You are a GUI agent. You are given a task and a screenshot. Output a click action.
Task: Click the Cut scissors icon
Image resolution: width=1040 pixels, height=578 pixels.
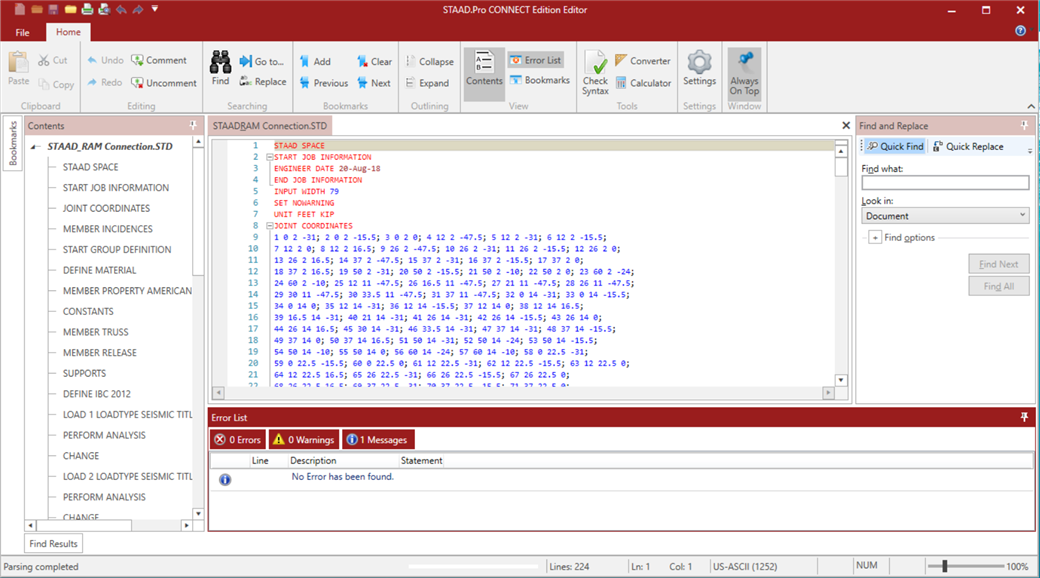44,60
